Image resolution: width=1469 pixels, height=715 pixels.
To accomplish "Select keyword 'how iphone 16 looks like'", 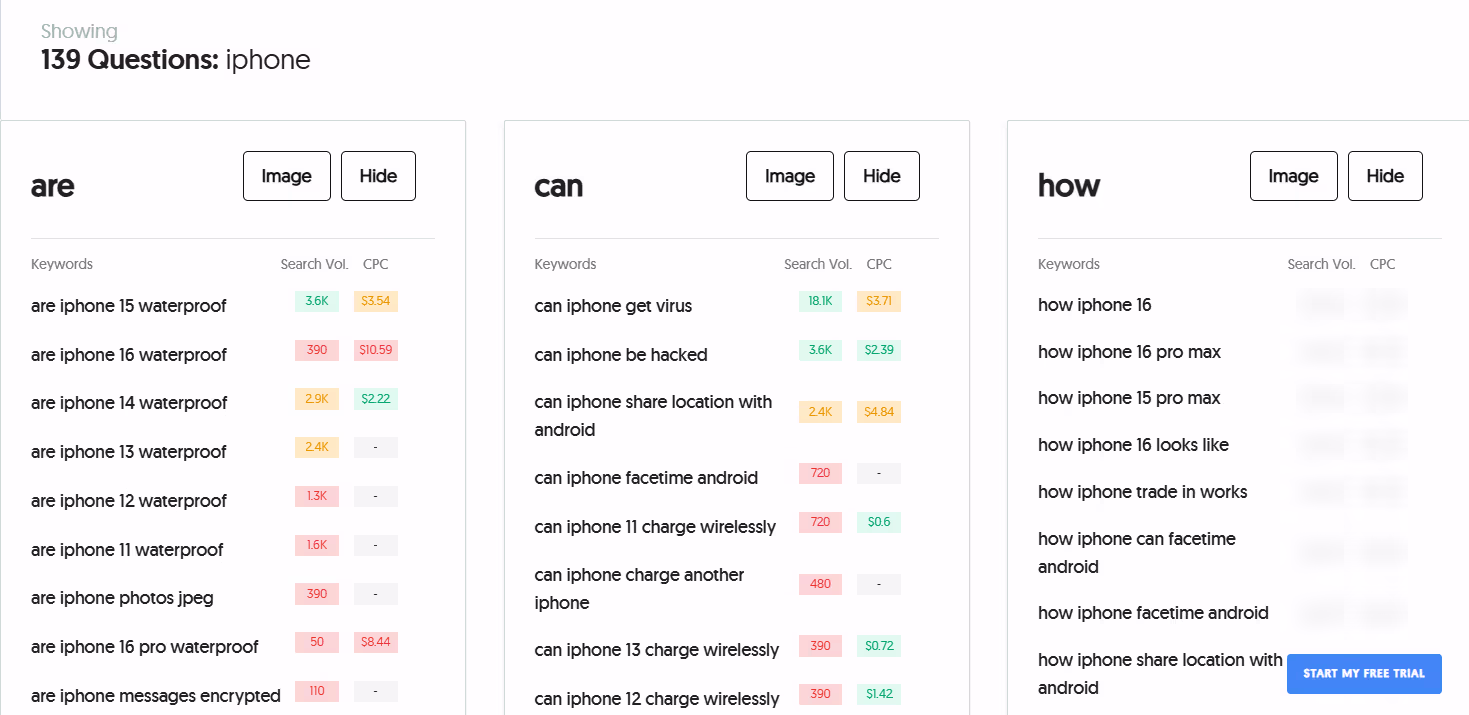I will [x=1133, y=445].
